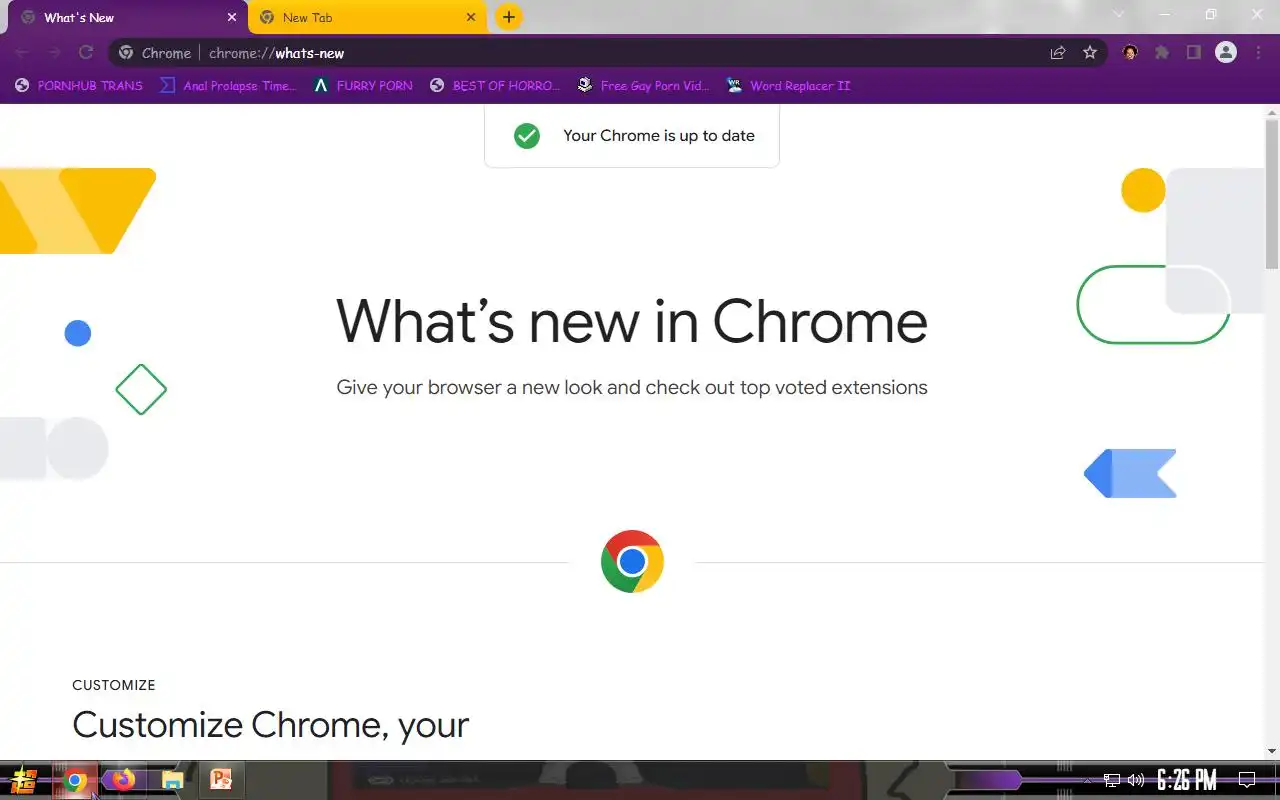Click the Chrome taskbar icon
The height and width of the screenshot is (800, 1280).
(75, 780)
